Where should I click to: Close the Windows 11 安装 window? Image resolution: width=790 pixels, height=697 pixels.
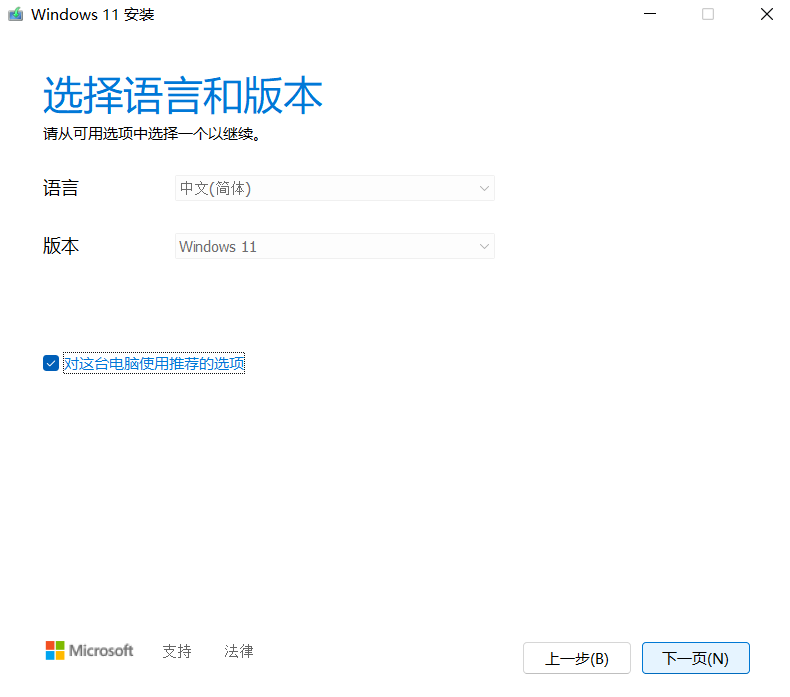[x=766, y=14]
